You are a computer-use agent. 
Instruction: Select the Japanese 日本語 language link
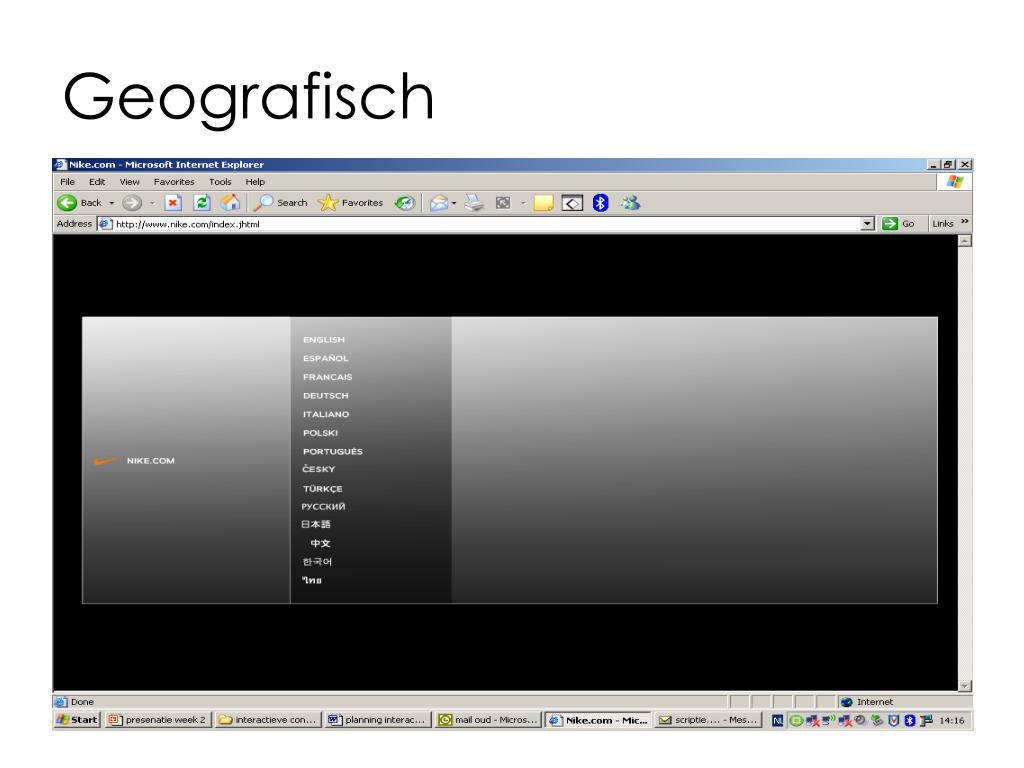click(x=316, y=524)
